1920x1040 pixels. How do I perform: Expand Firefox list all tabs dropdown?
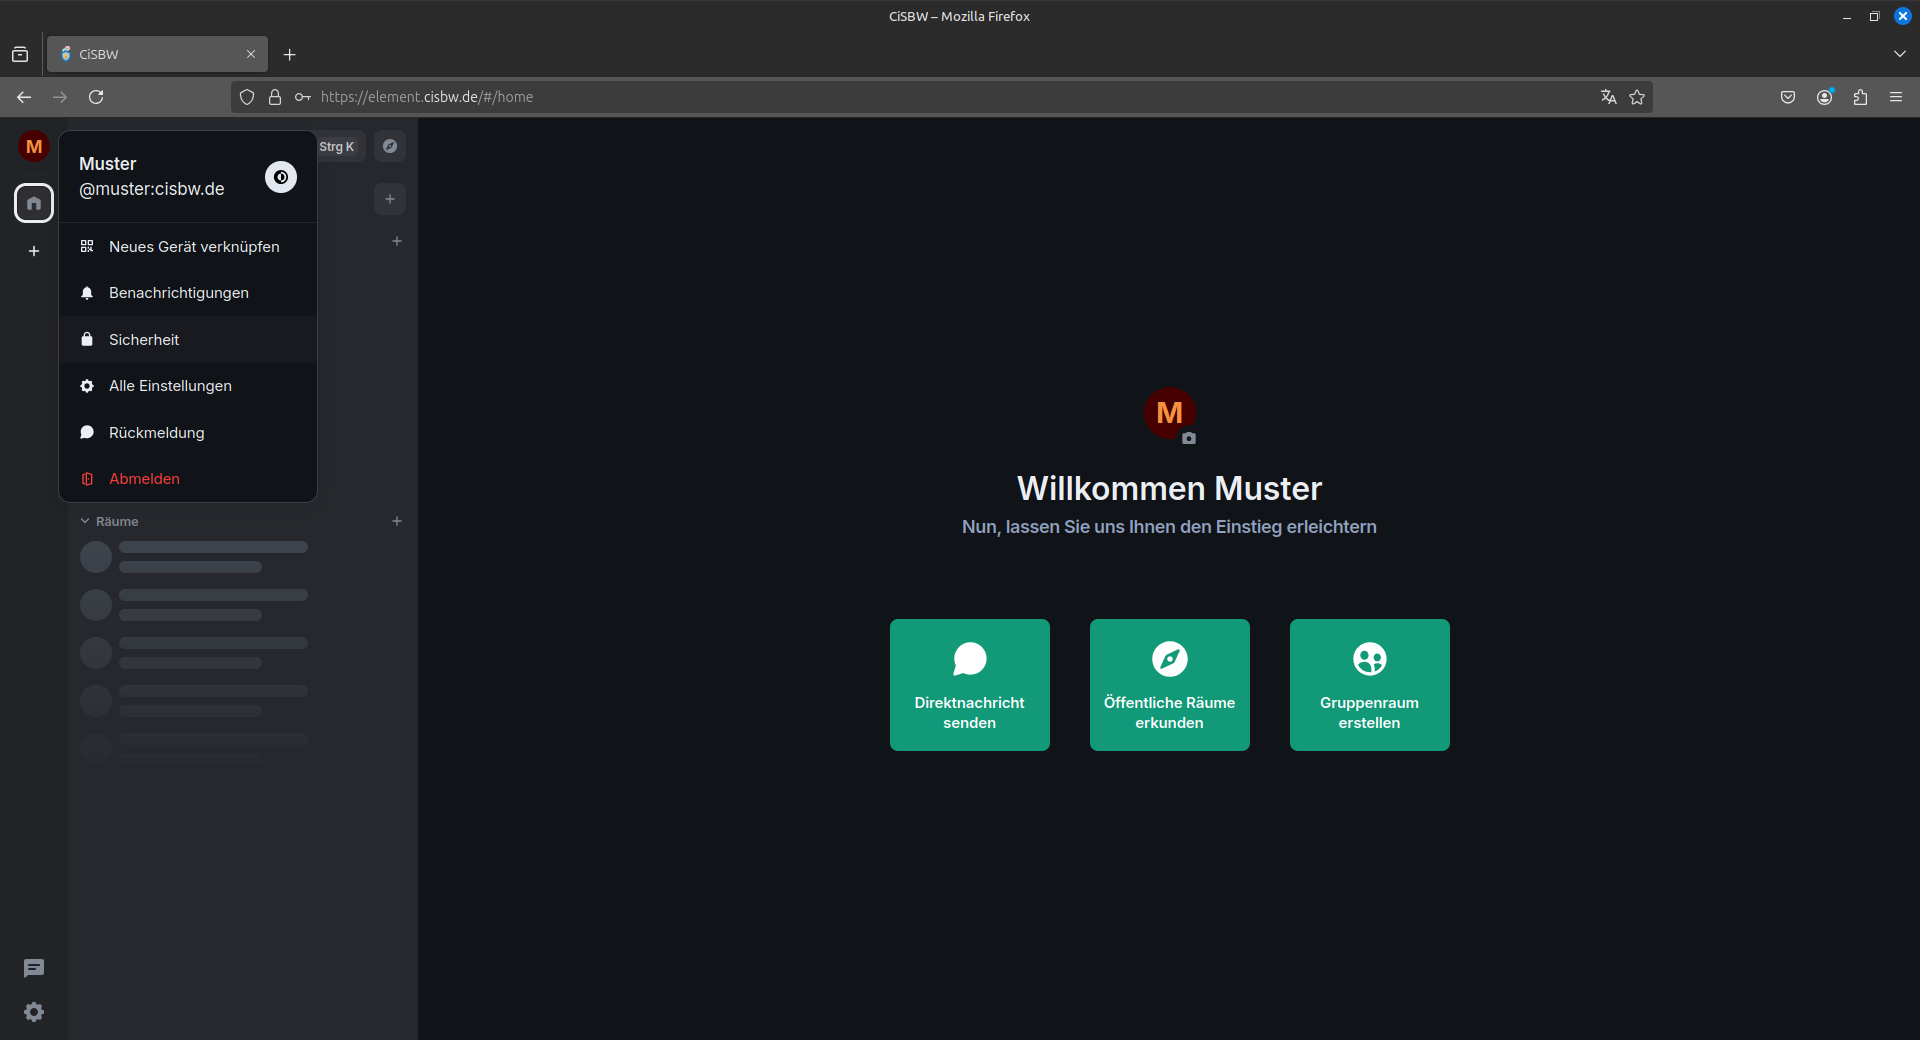(1899, 54)
